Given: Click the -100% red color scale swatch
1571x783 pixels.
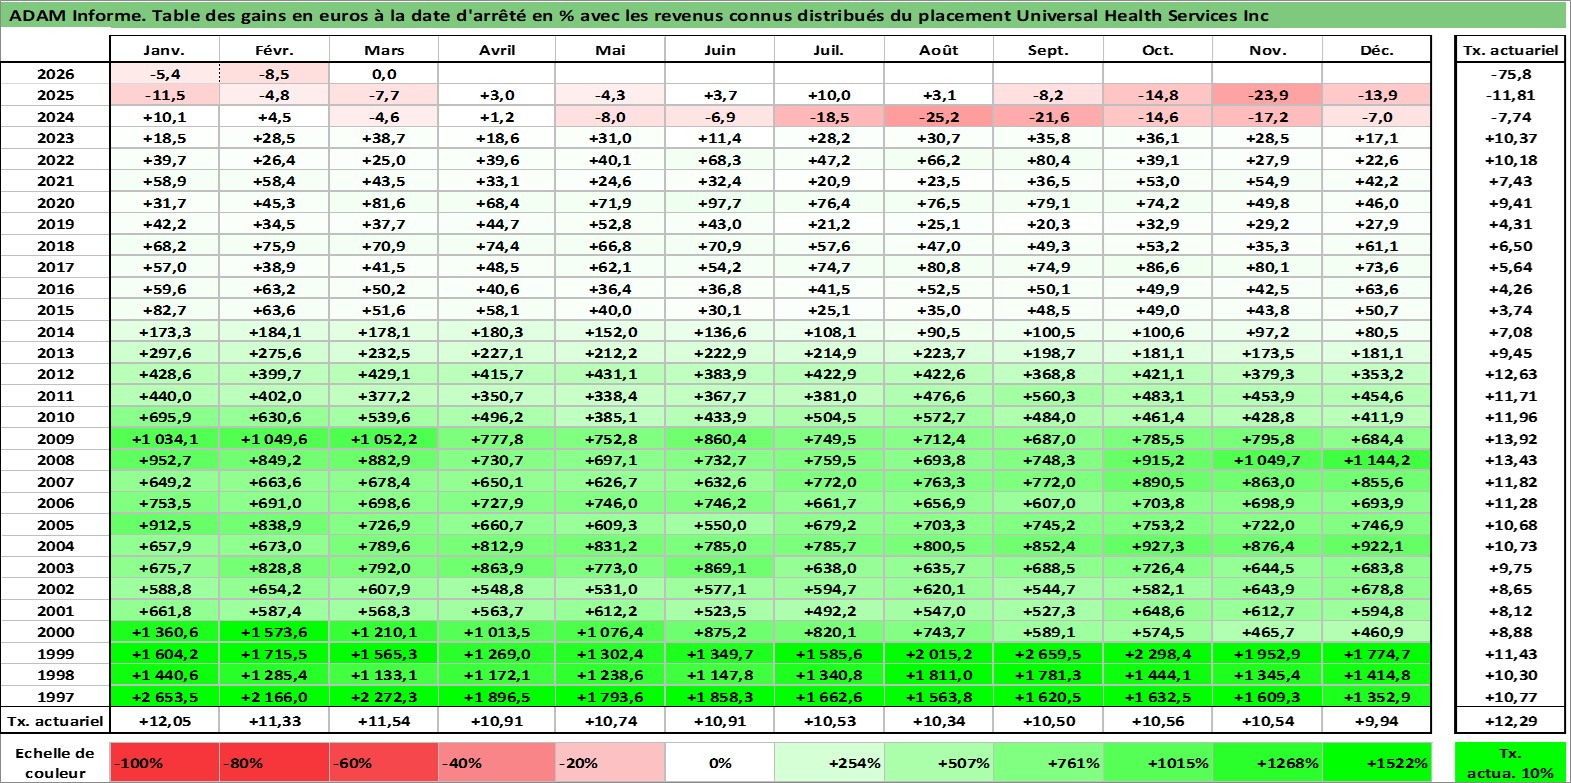Looking at the screenshot, I should [164, 762].
